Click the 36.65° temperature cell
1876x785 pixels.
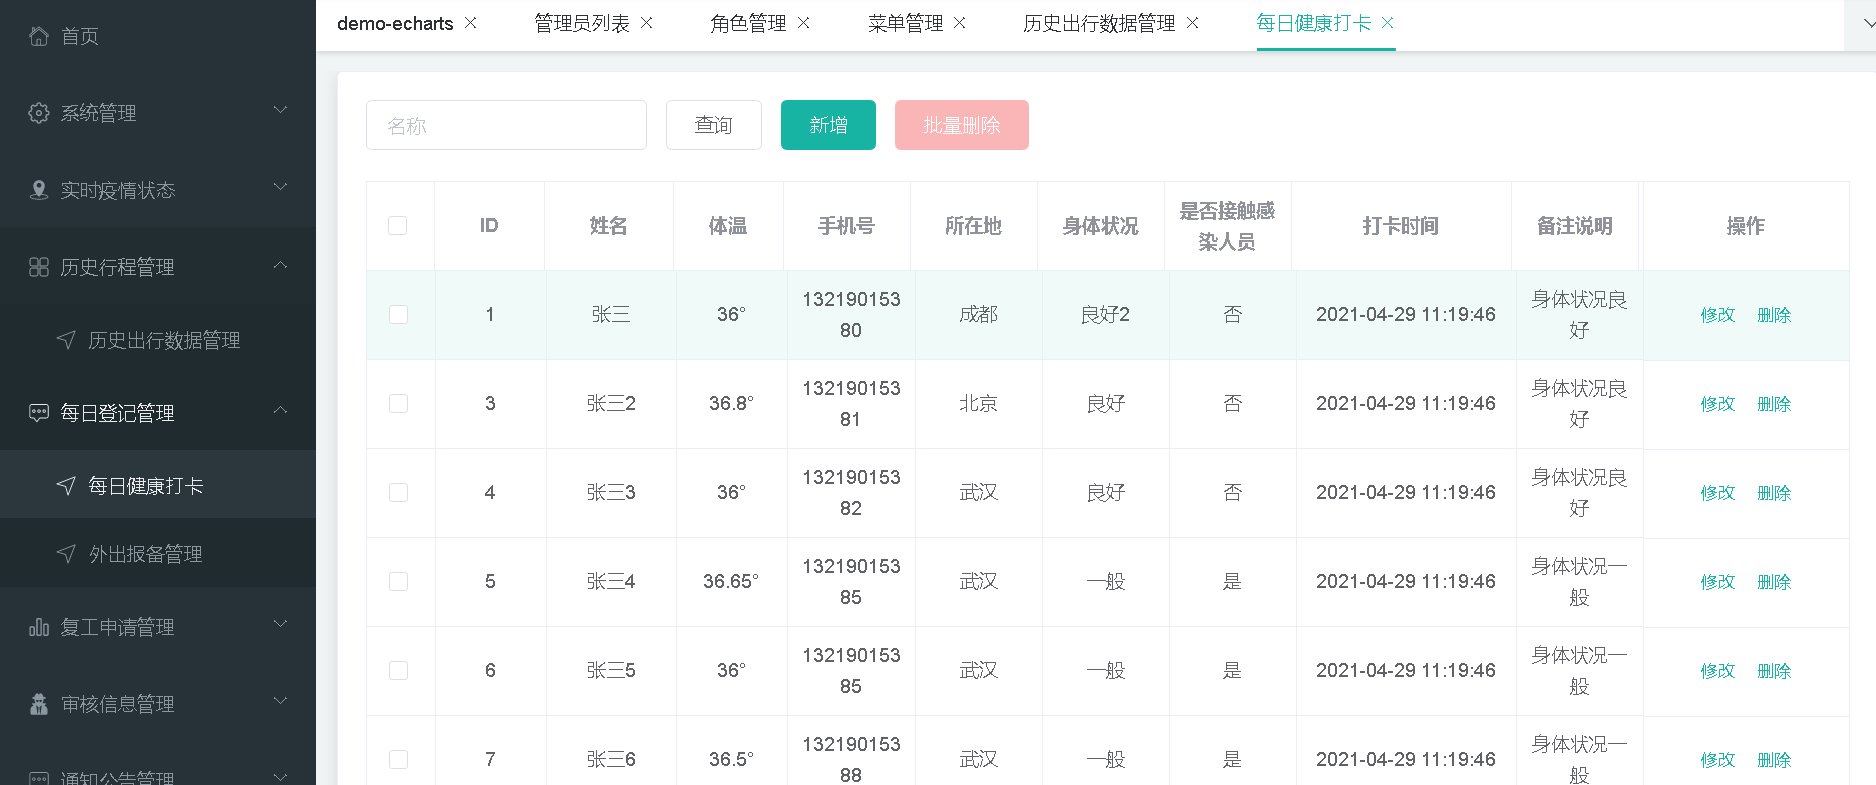coord(731,581)
